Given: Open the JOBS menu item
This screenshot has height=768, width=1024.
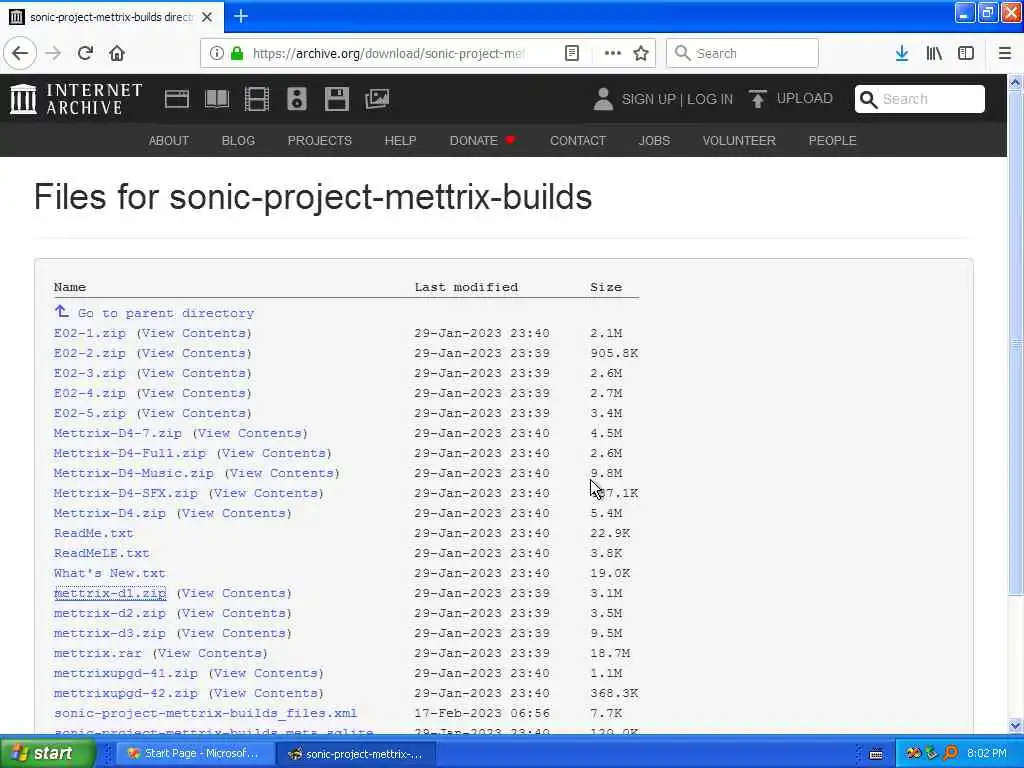Looking at the screenshot, I should coord(654,140).
